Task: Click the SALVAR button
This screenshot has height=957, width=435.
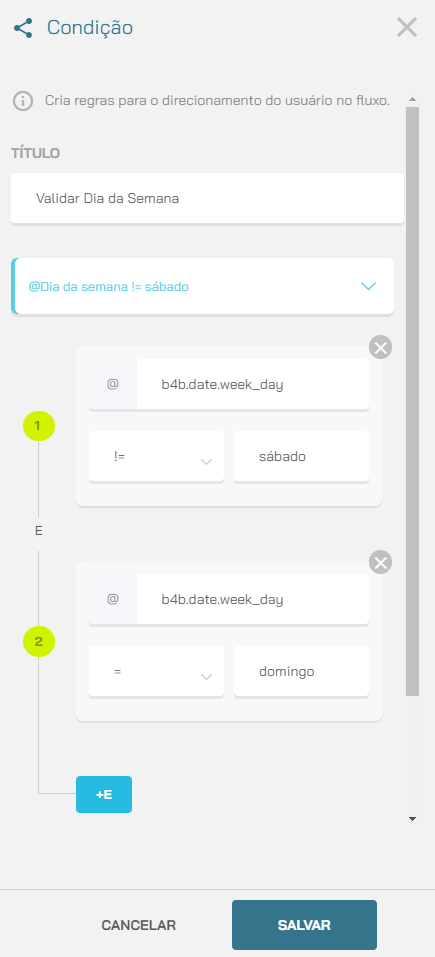Action: point(304,925)
